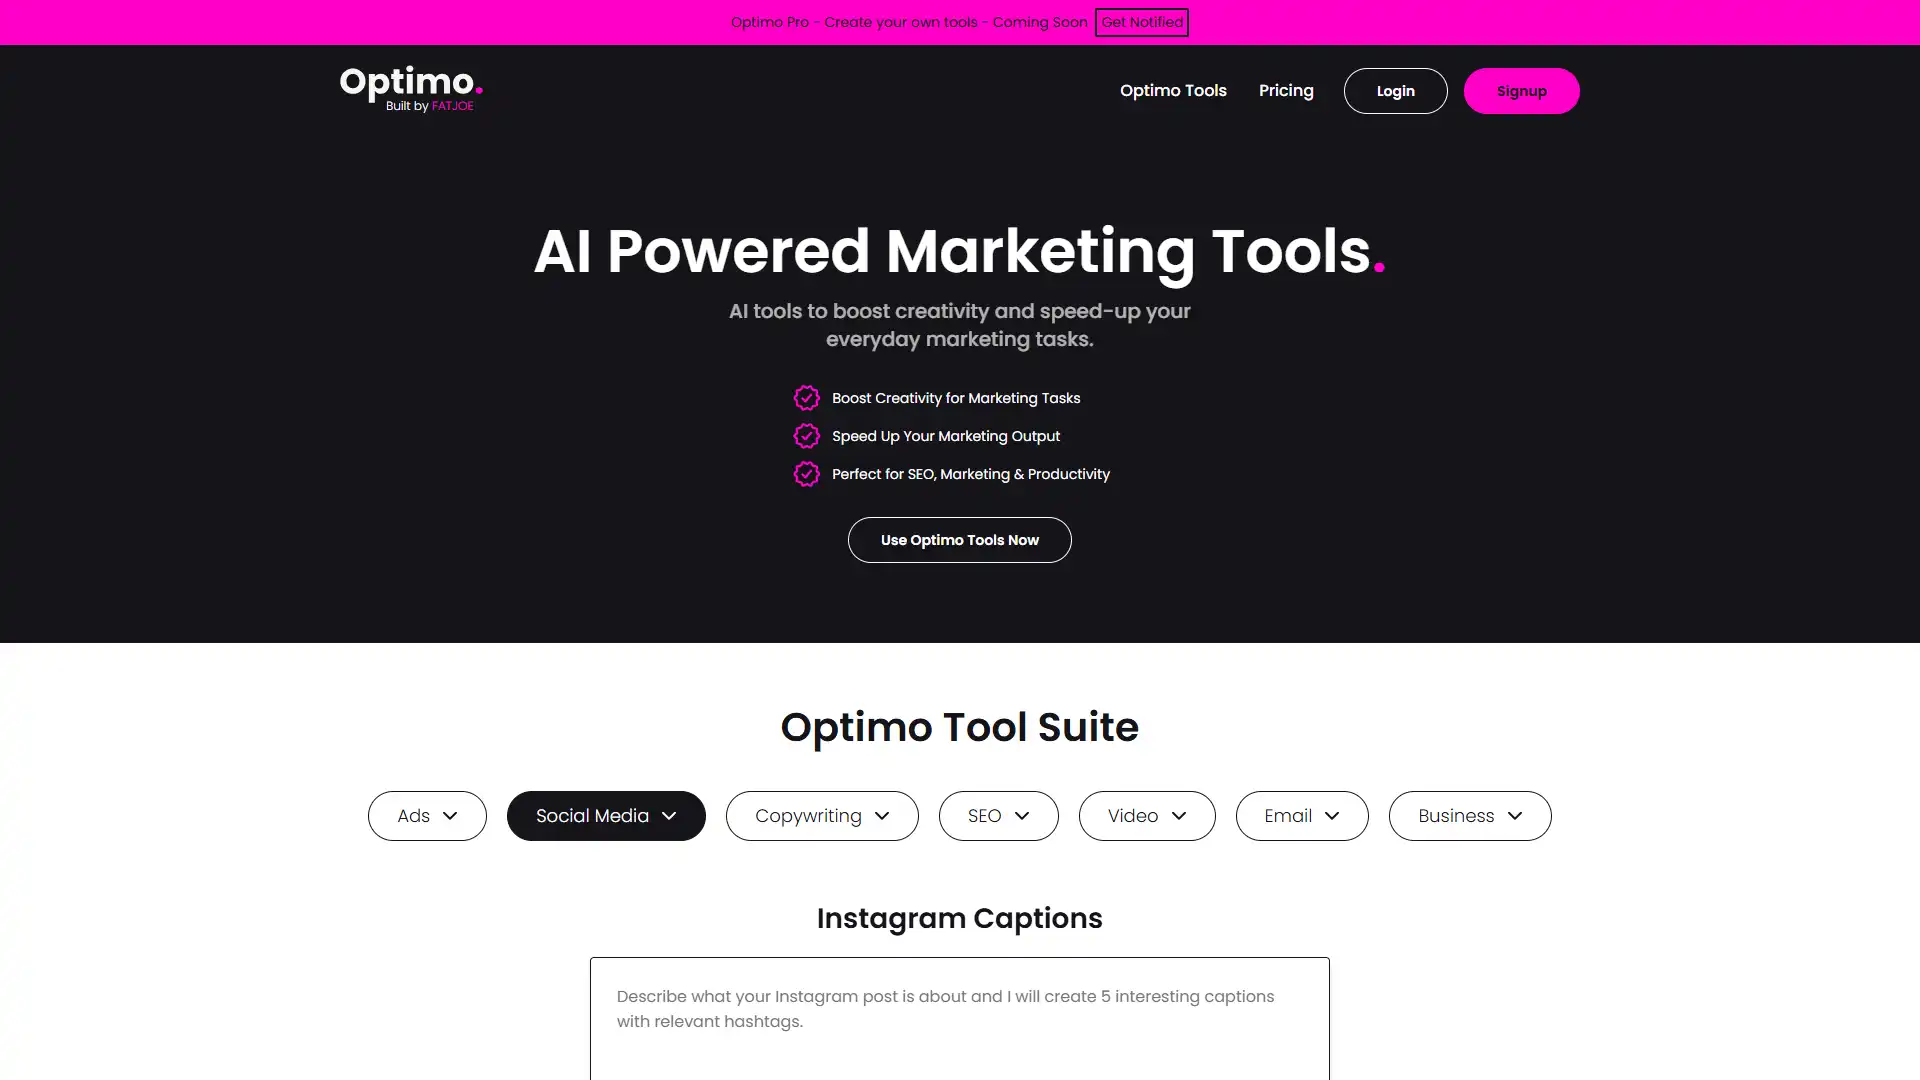This screenshot has height=1080, width=1920.
Task: Expand the SEO category dropdown
Action: (x=998, y=815)
